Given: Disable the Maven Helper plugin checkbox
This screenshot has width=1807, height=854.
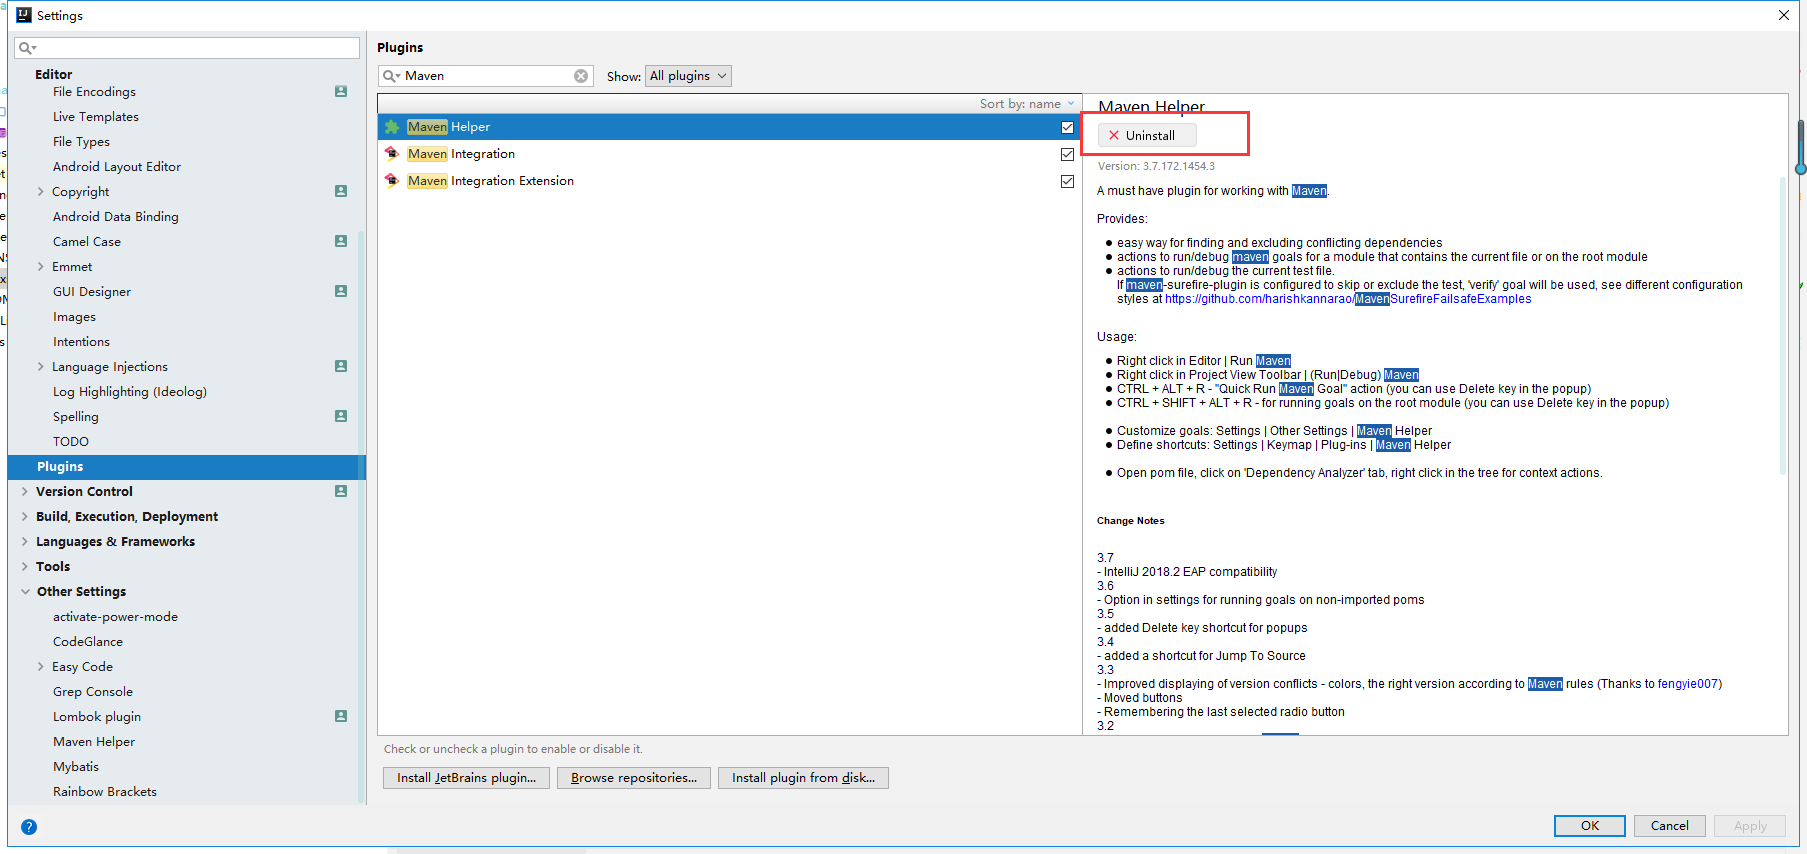Looking at the screenshot, I should click(1067, 127).
